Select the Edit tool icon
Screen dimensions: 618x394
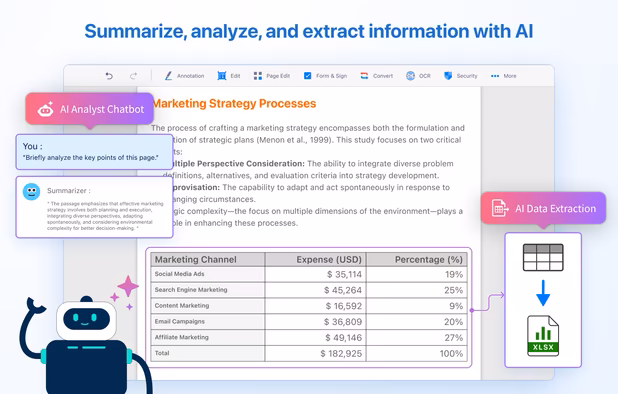(x=222, y=76)
